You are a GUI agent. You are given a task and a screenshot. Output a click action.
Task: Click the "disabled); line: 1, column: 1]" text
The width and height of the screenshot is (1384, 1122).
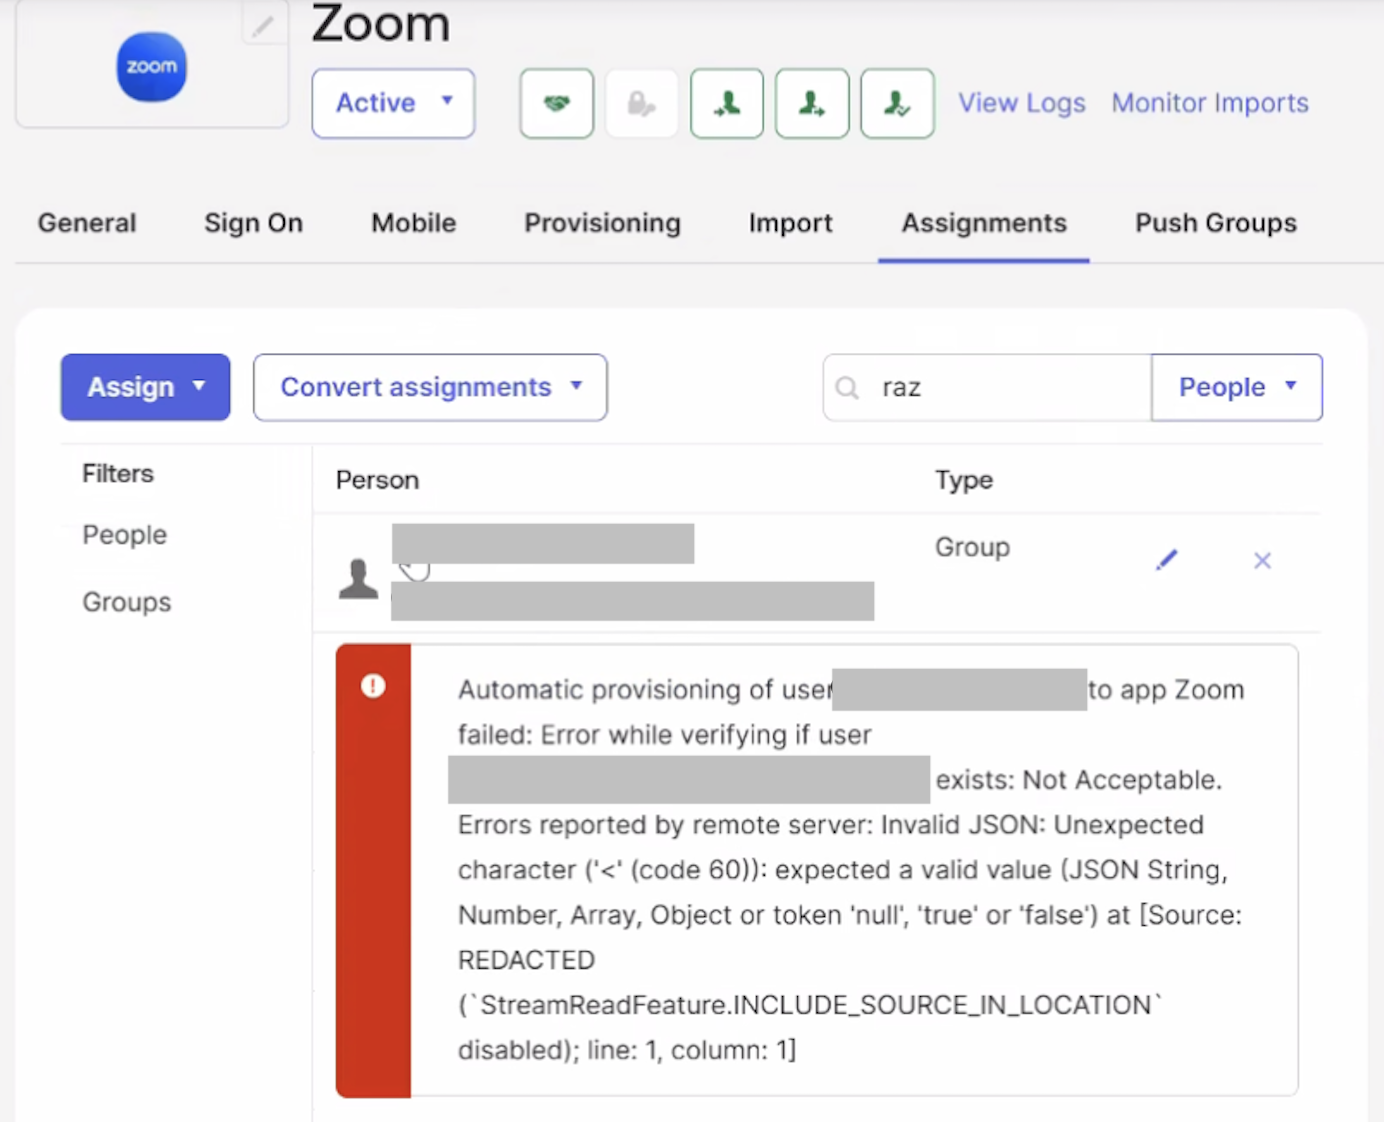[627, 1050]
